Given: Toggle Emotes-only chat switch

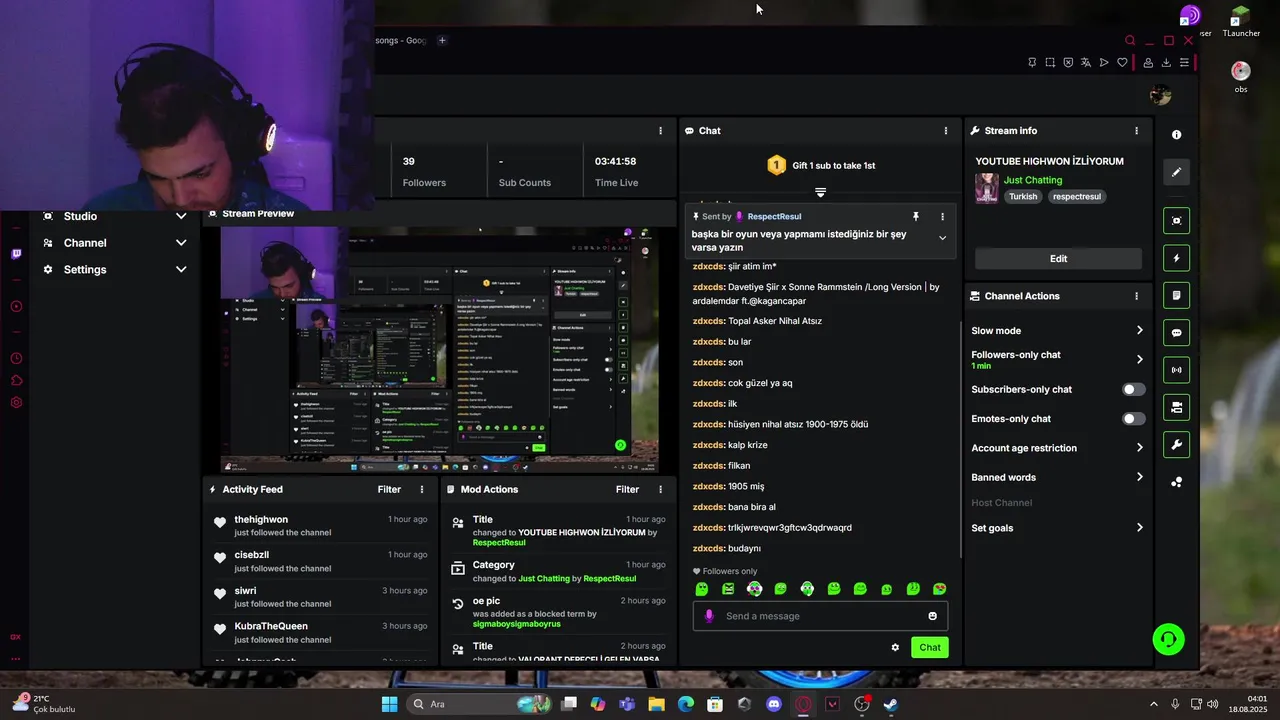Looking at the screenshot, I should (x=1133, y=419).
